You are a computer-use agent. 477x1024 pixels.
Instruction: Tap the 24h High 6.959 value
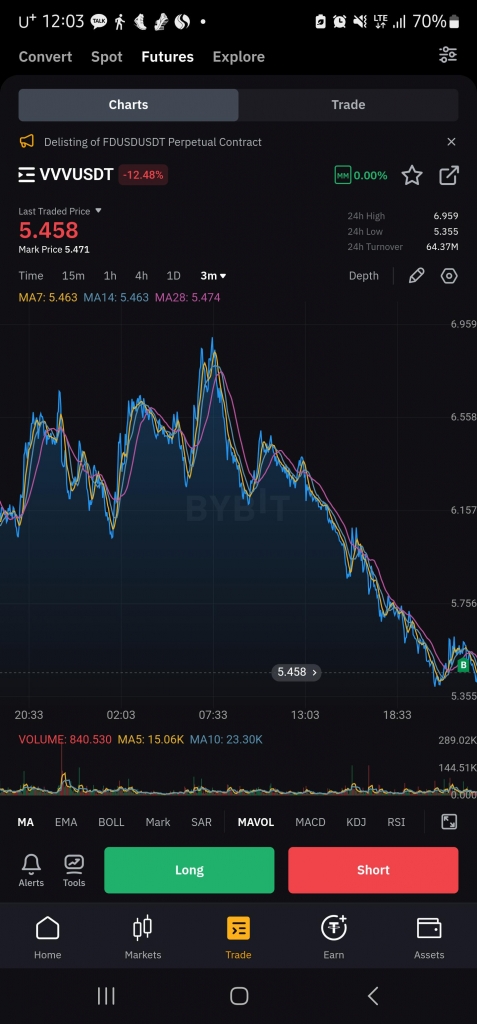coord(446,216)
